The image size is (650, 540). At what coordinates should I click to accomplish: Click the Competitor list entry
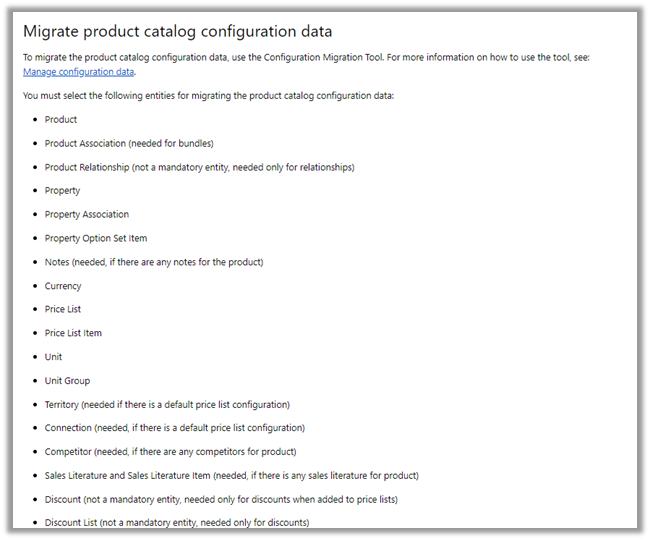(x=170, y=452)
